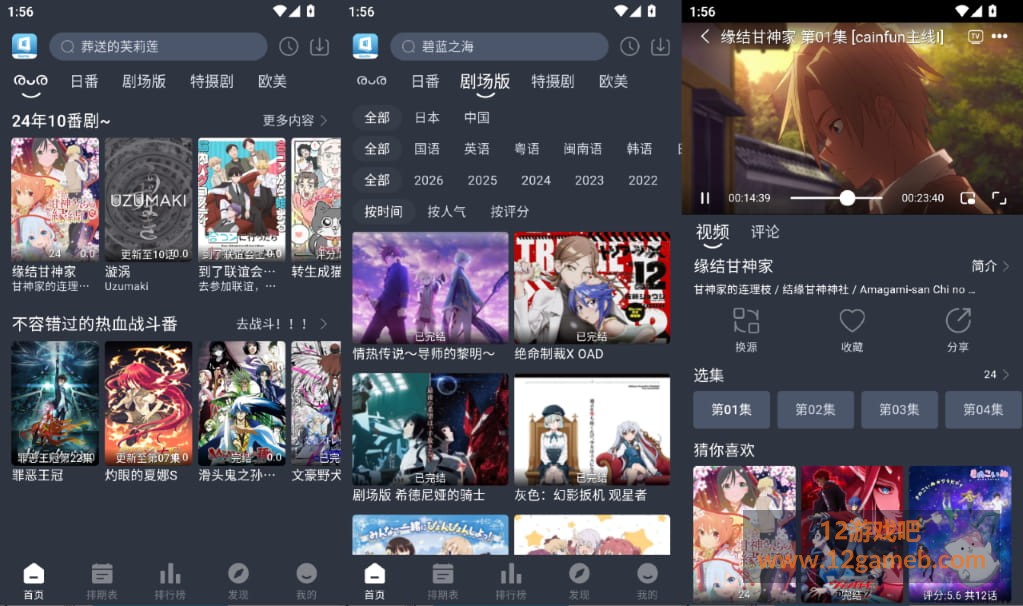Open the 罪恶王冠 poster
Screen dimensions: 1023x606
click(x=55, y=403)
